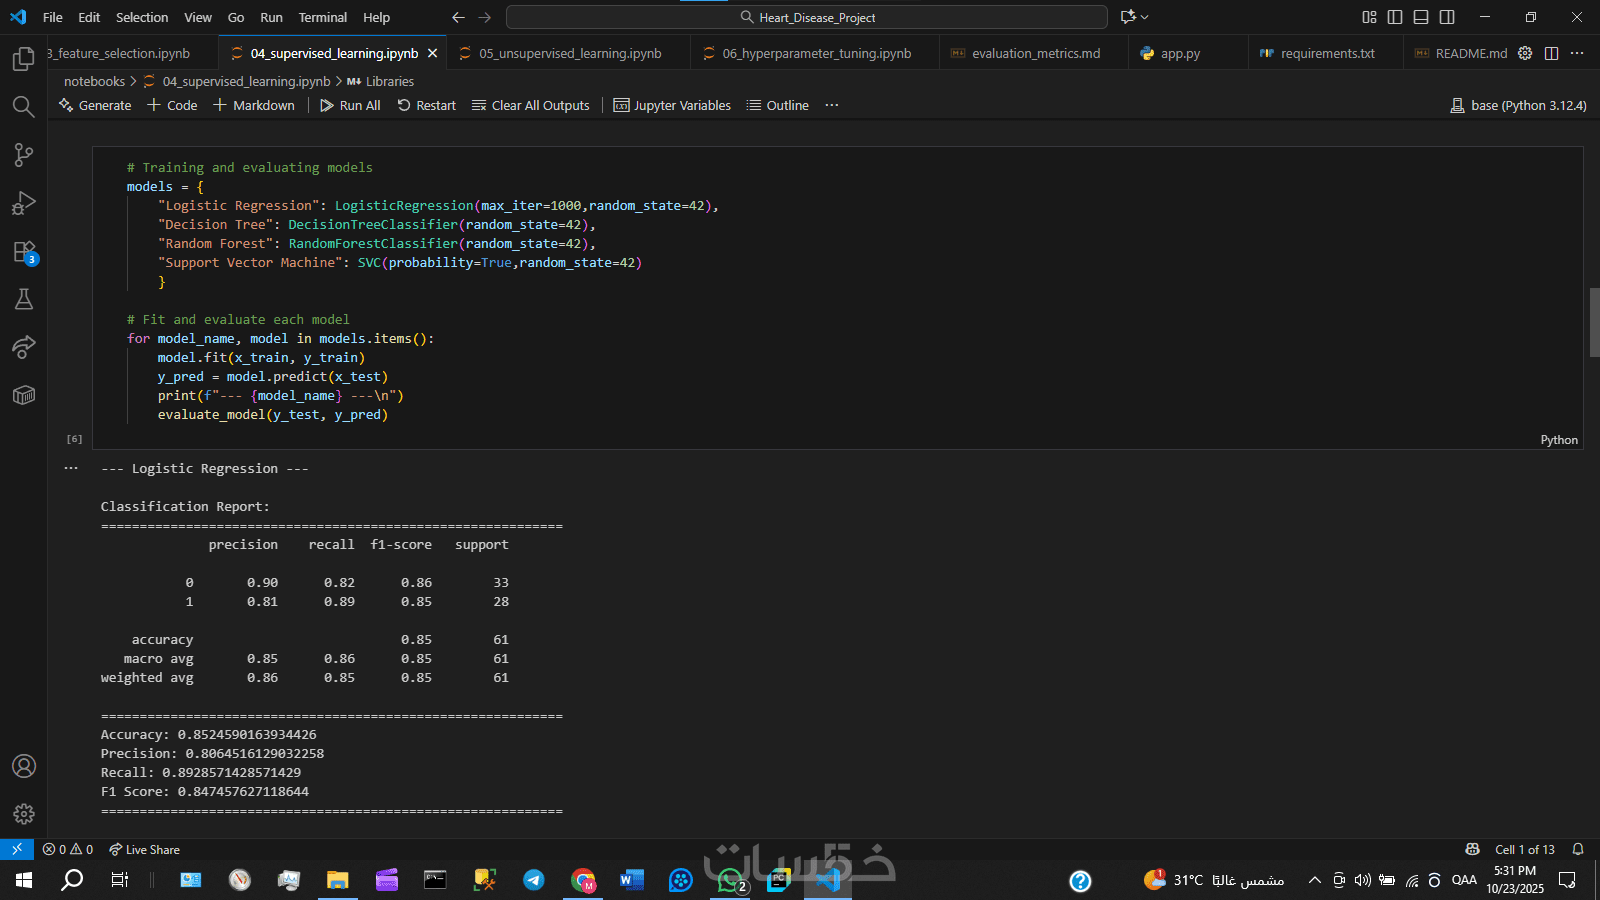Select the base Python 3.12.4 kernel picker
Viewport: 1600px width, 900px height.
[1518, 105]
